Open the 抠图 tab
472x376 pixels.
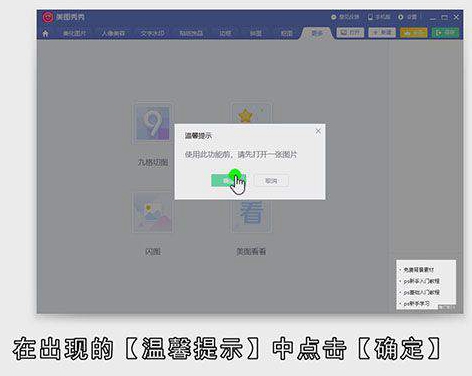coord(286,33)
